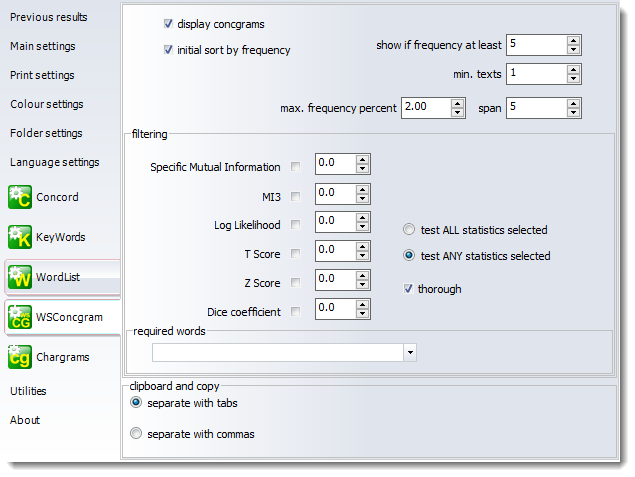Decrease show if frequency at least value

[x=573, y=50]
